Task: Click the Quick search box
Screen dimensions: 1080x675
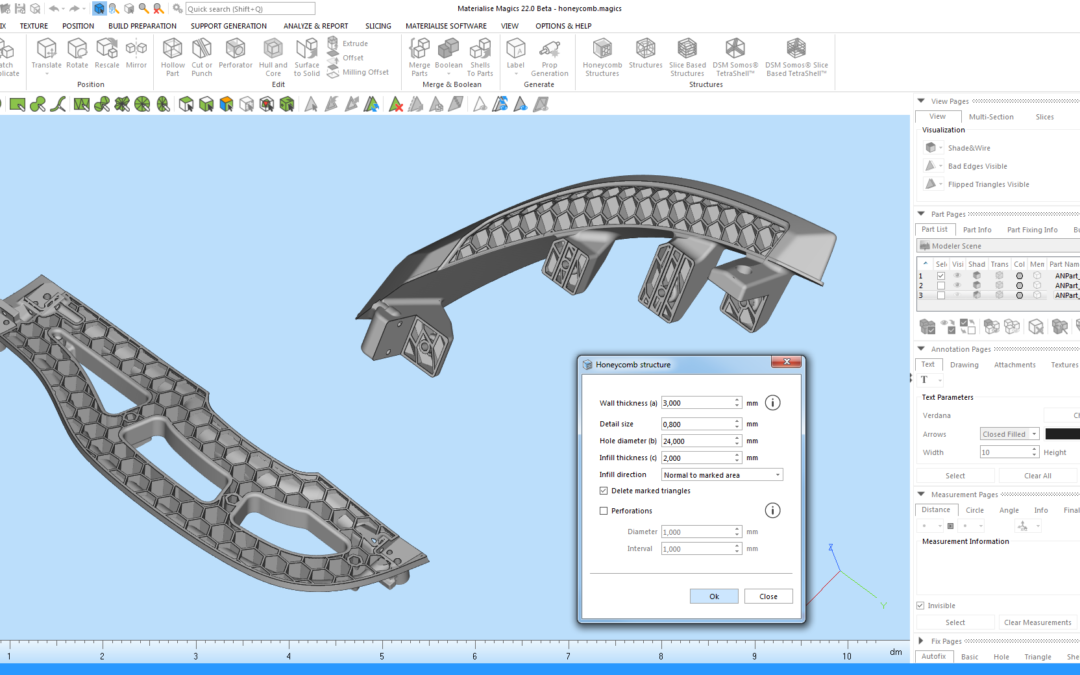Action: click(250, 9)
